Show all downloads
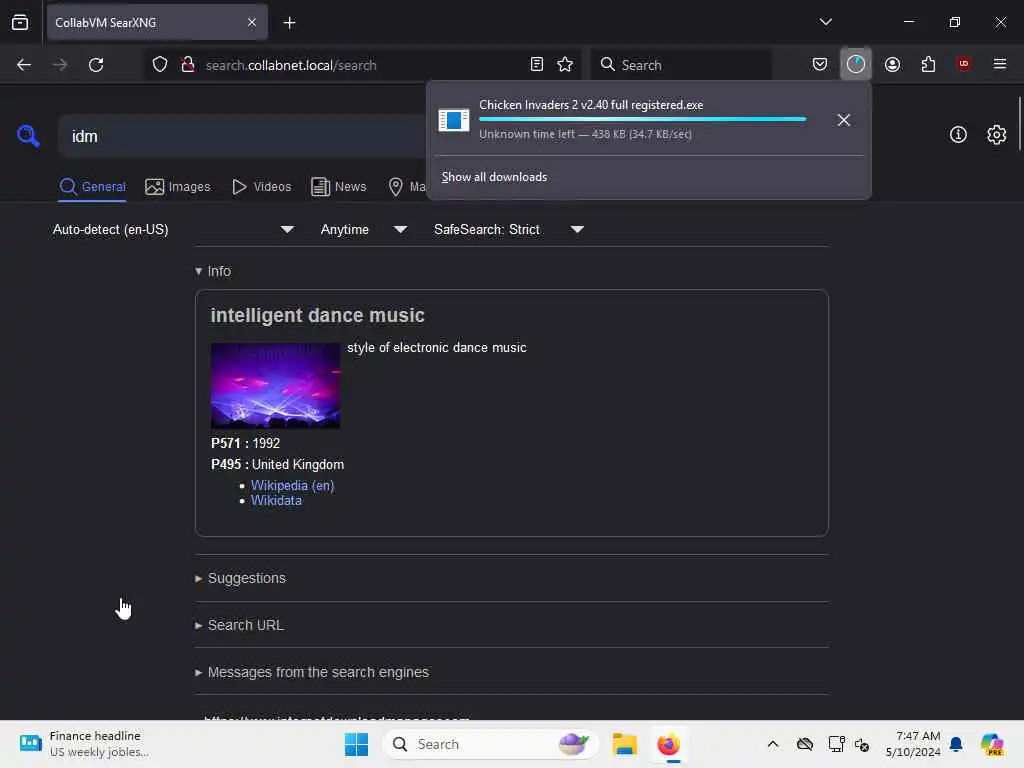 pyautogui.click(x=494, y=177)
